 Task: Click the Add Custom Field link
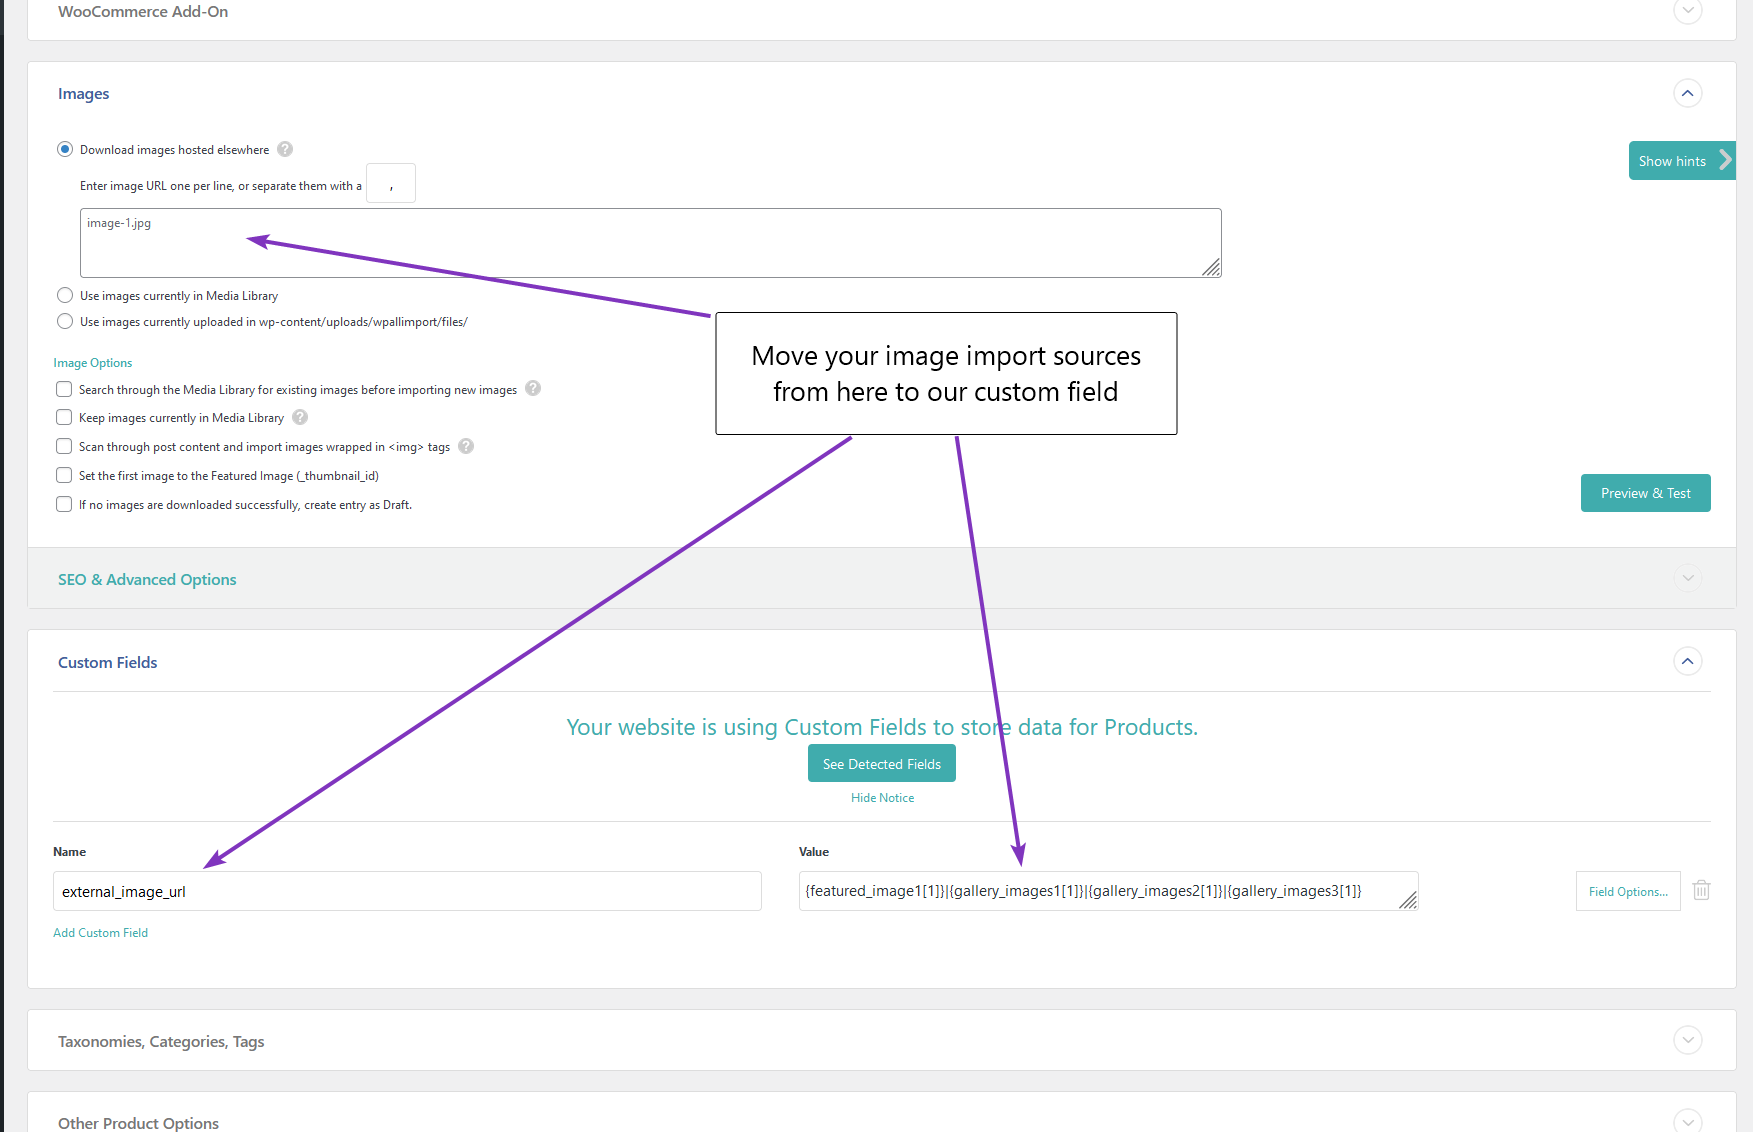(100, 933)
